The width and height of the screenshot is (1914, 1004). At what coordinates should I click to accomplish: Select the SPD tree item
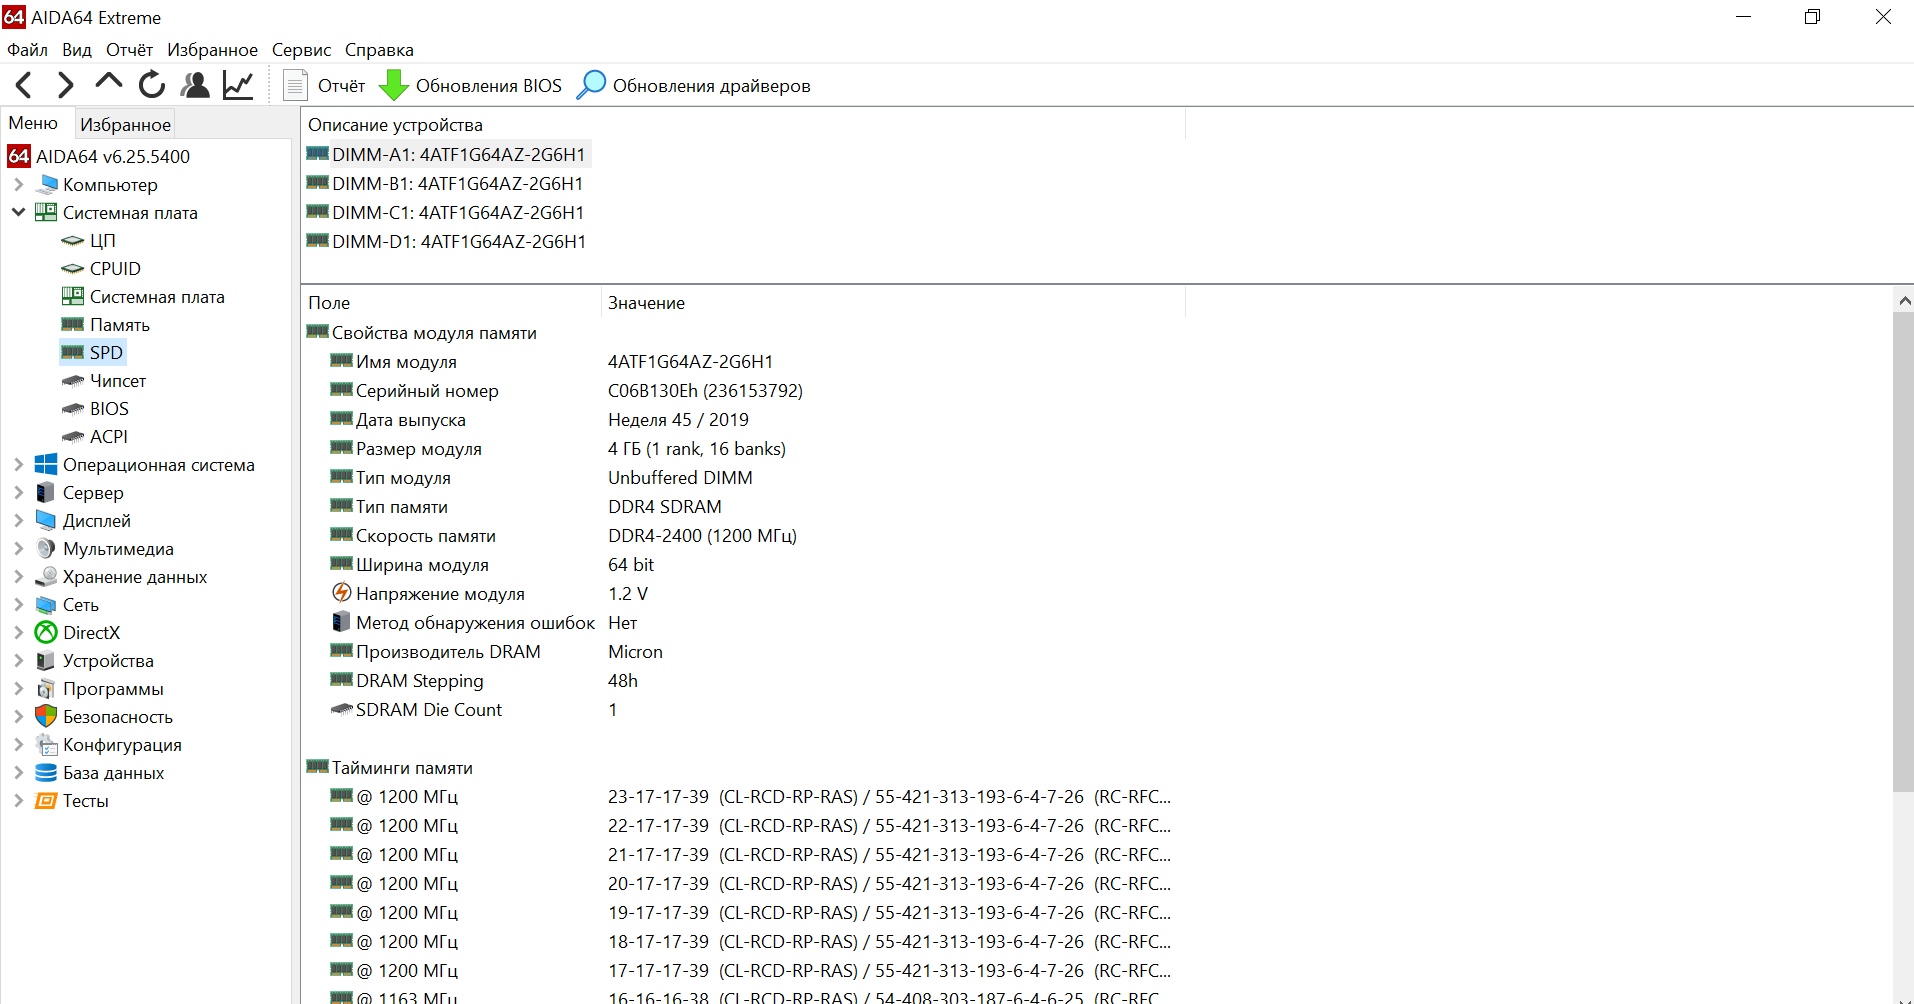[x=106, y=353]
